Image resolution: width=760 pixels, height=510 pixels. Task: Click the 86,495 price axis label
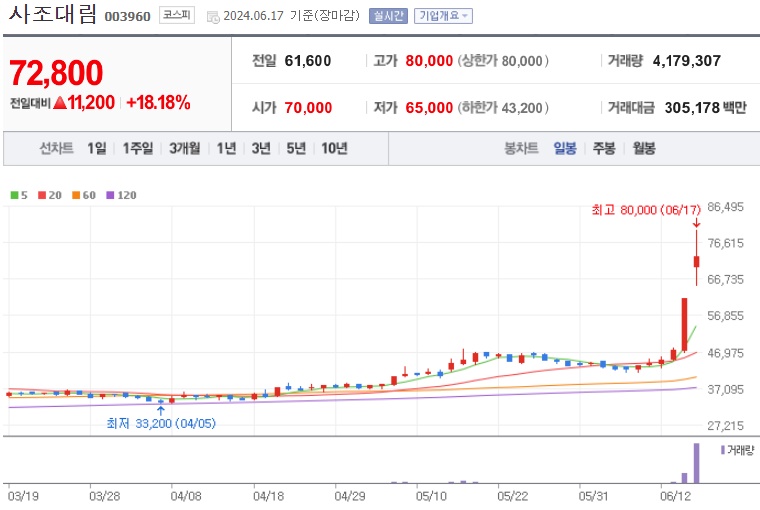pyautogui.click(x=725, y=207)
